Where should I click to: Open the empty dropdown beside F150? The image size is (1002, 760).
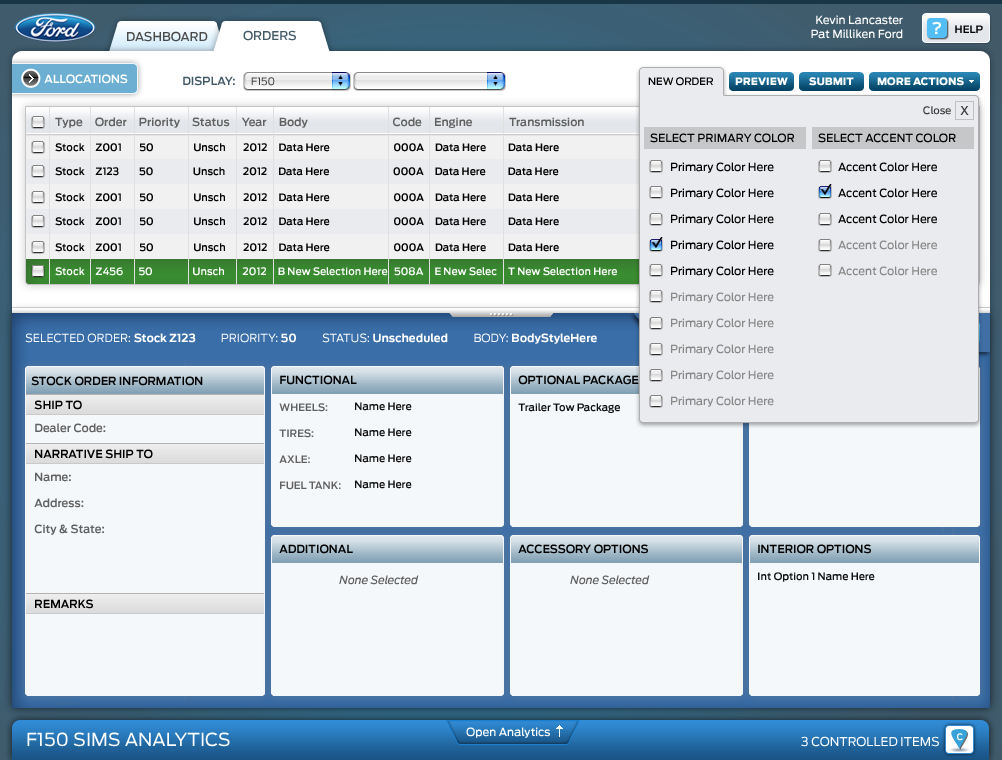click(429, 81)
